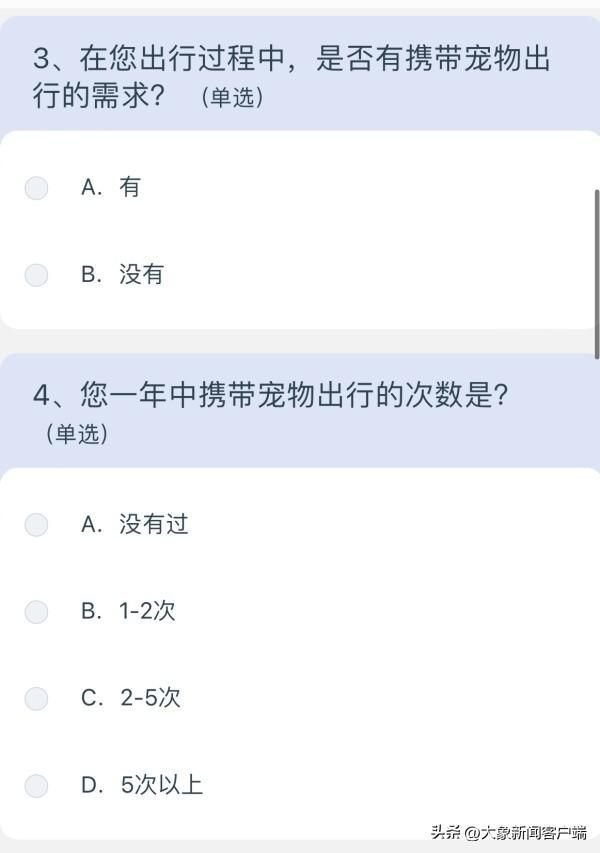600x853 pixels.
Task: Select radio button for option B. 没有
Action: click(x=36, y=275)
